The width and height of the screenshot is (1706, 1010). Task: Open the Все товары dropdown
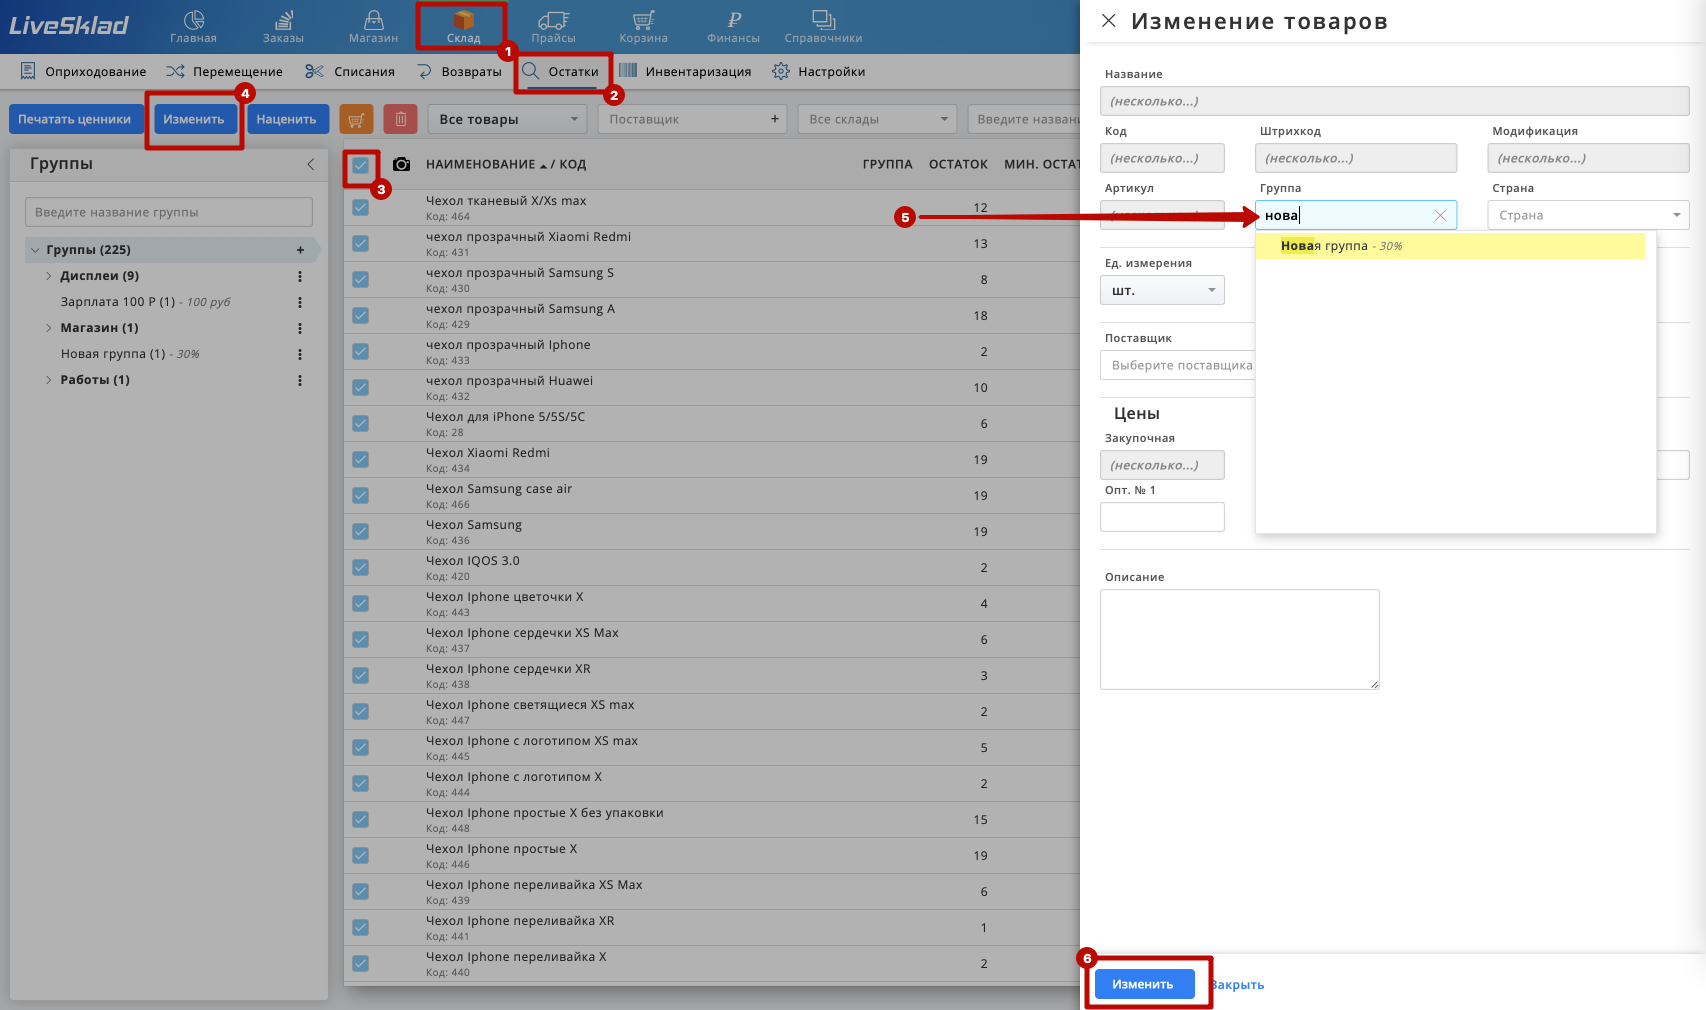[507, 119]
